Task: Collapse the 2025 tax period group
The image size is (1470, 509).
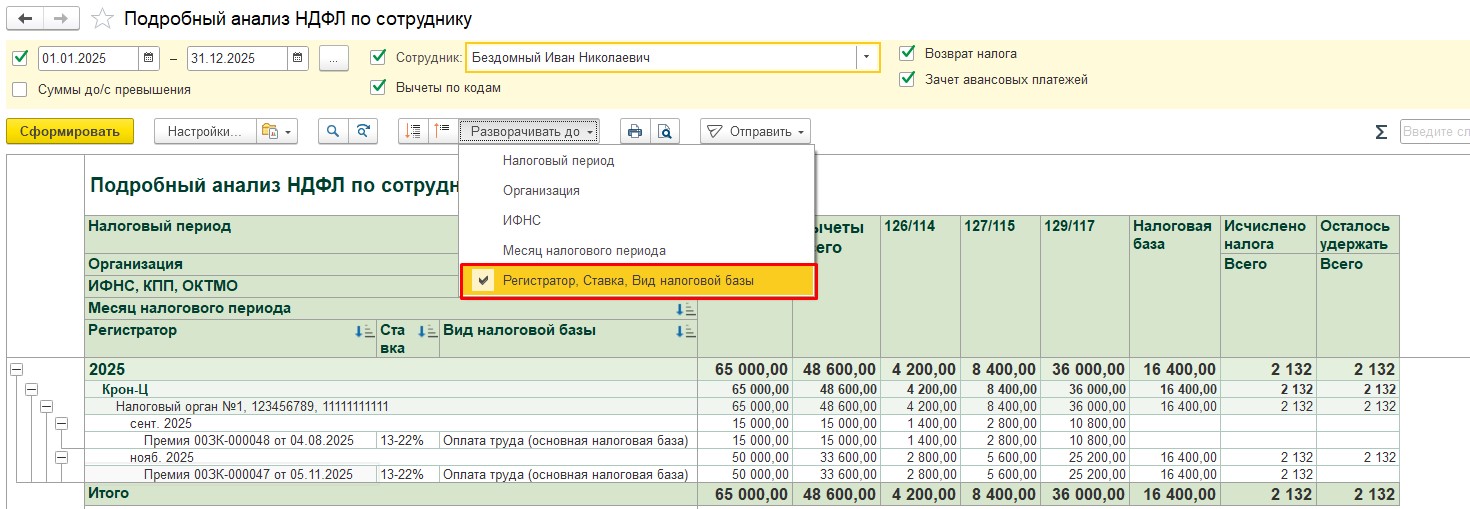Action: click(x=16, y=370)
